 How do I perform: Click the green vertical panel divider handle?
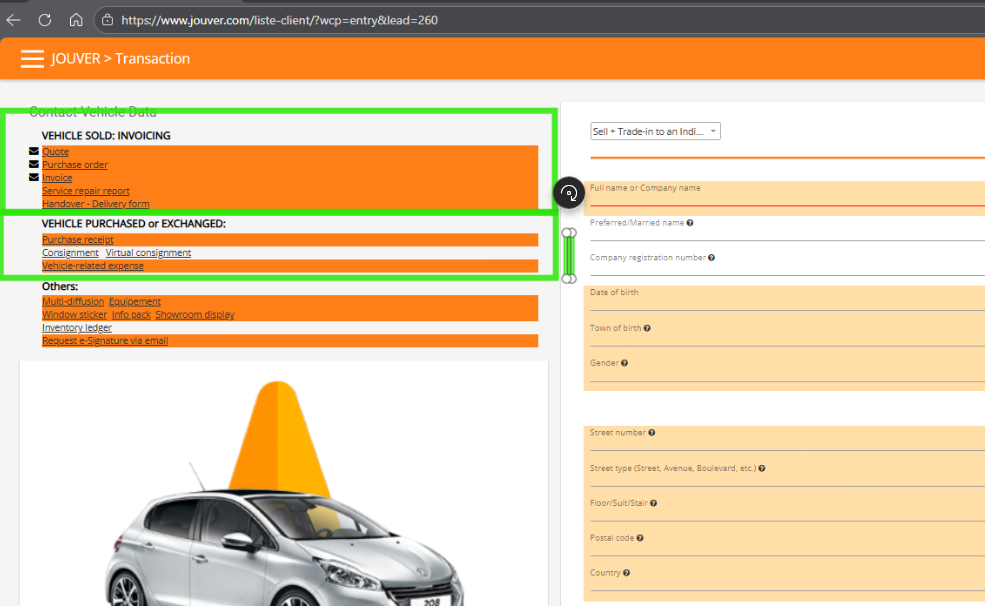569,256
